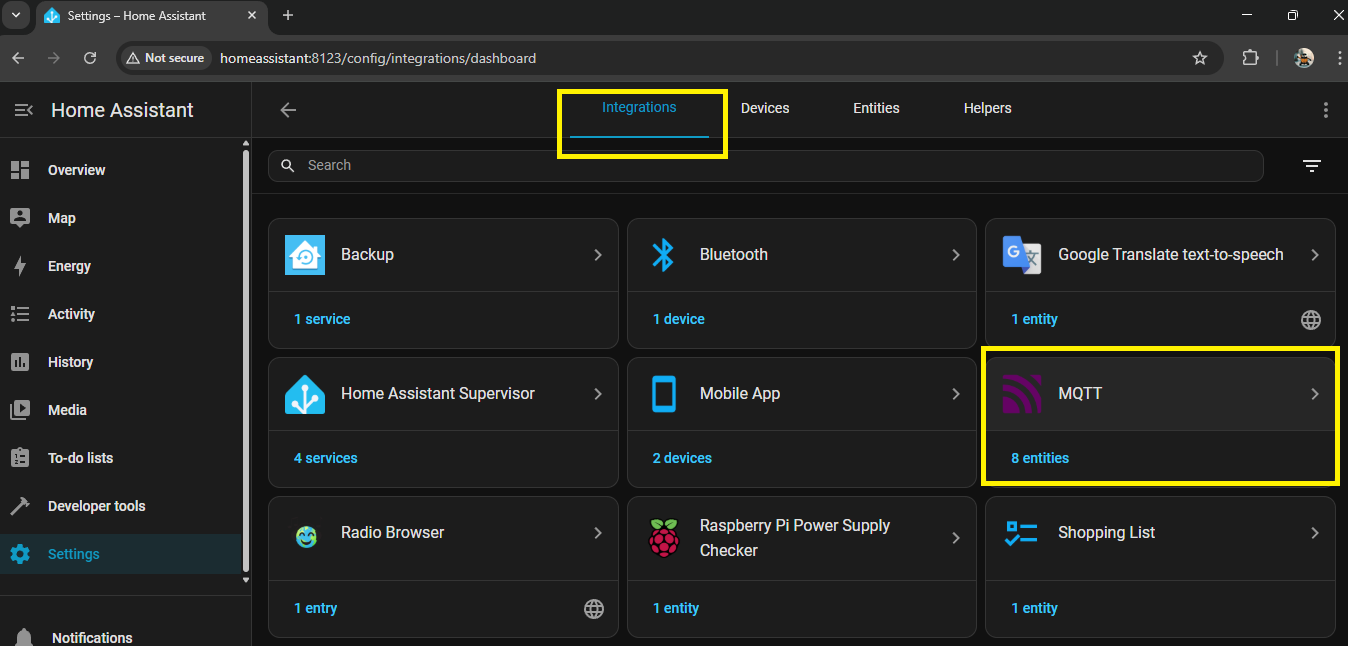The image size is (1348, 646).
Task: Switch to the Helpers tab
Action: tap(987, 108)
